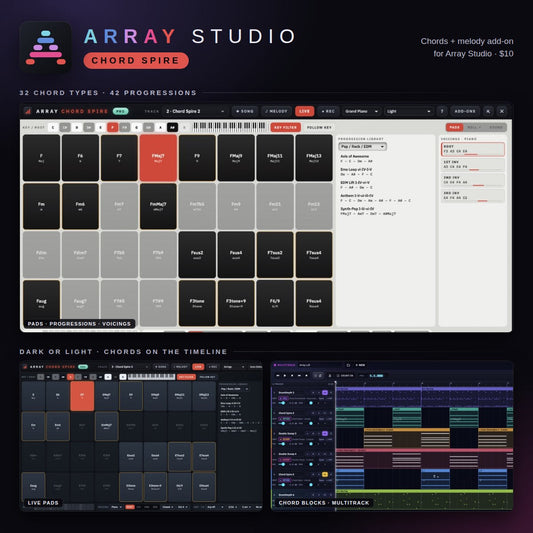Image resolution: width=533 pixels, height=533 pixels.
Task: Enable the KEY FILTER toggle in light window
Action: [x=286, y=127]
